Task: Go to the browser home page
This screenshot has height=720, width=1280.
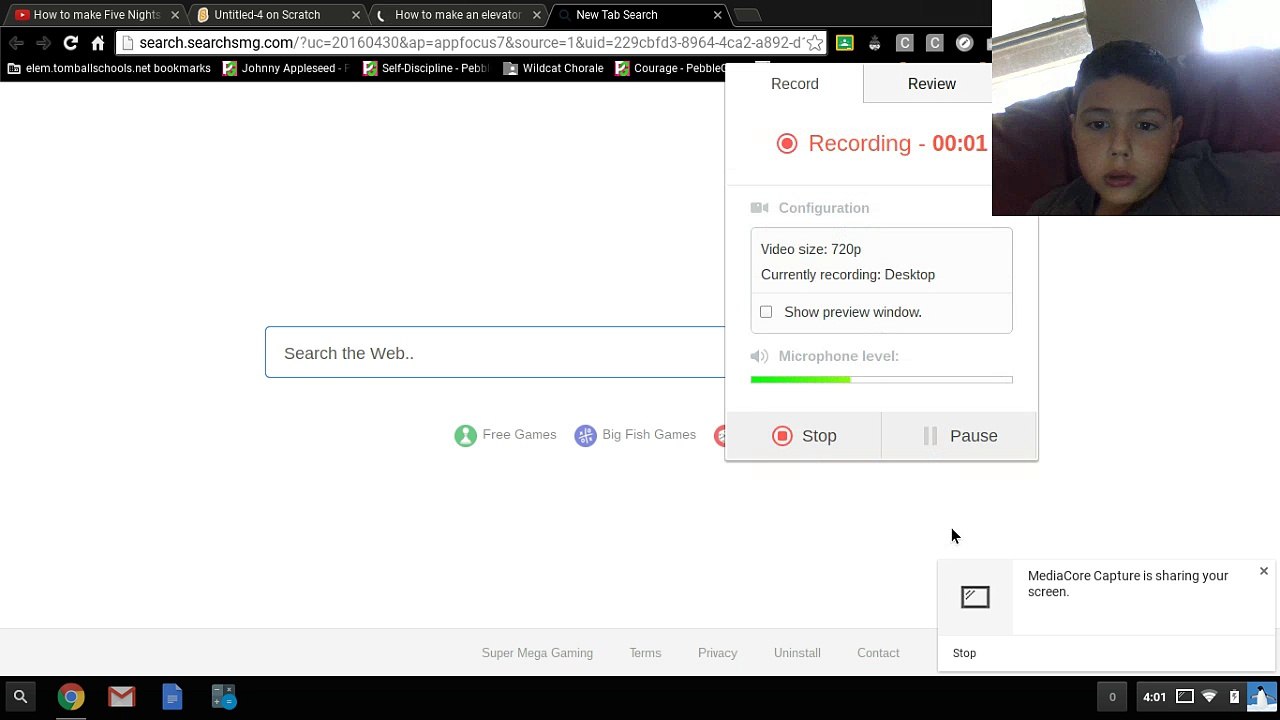Action: [x=97, y=43]
